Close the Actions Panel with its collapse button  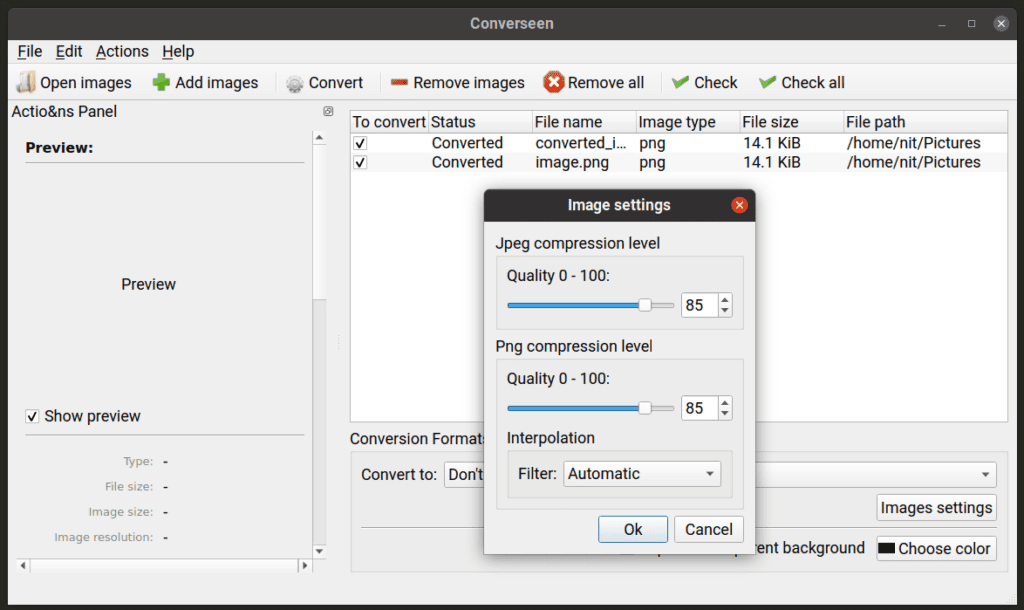point(328,111)
